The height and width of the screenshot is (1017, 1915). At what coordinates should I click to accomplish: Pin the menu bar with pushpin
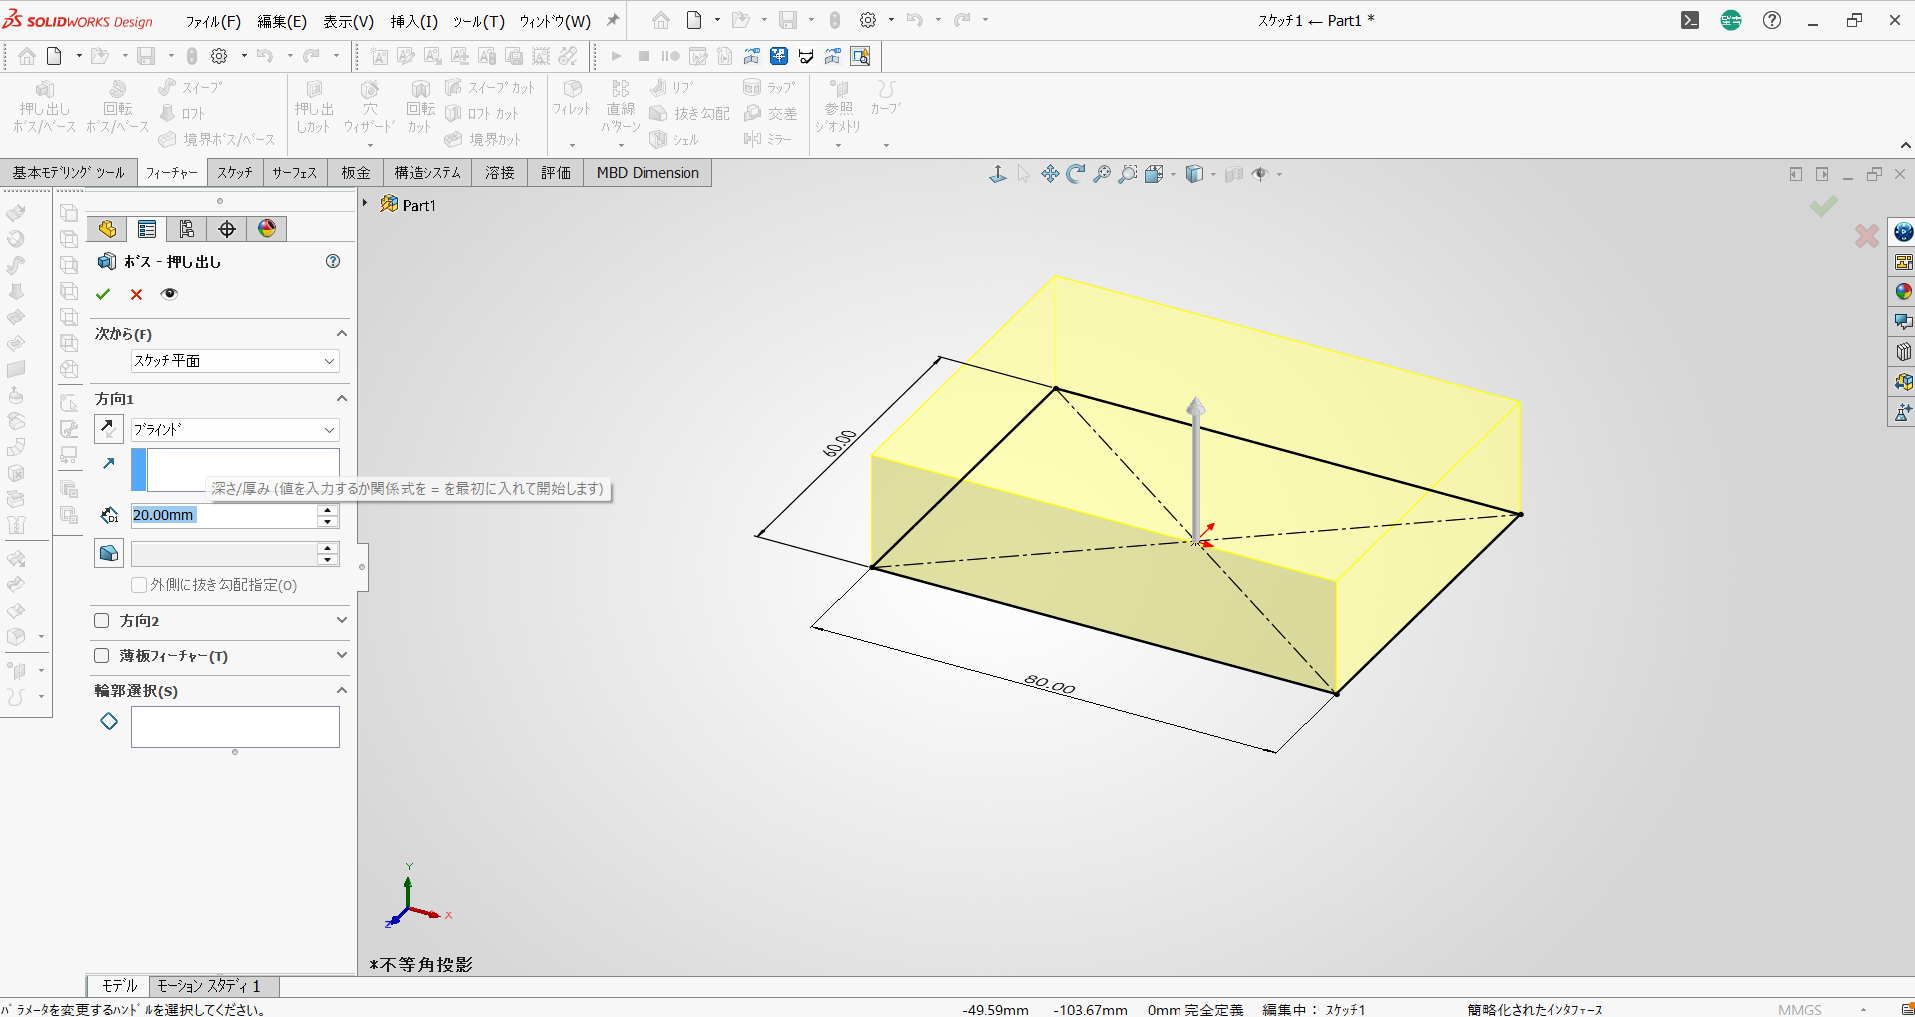[613, 20]
